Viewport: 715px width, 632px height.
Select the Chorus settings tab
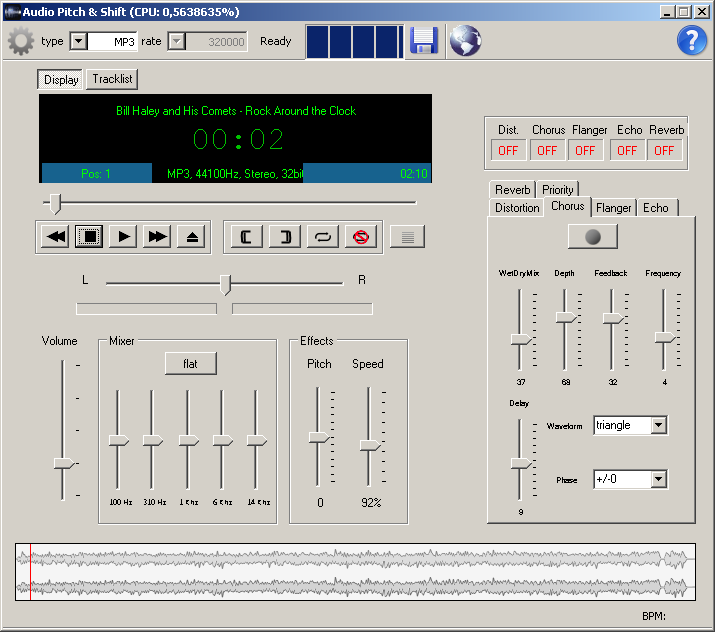(568, 206)
